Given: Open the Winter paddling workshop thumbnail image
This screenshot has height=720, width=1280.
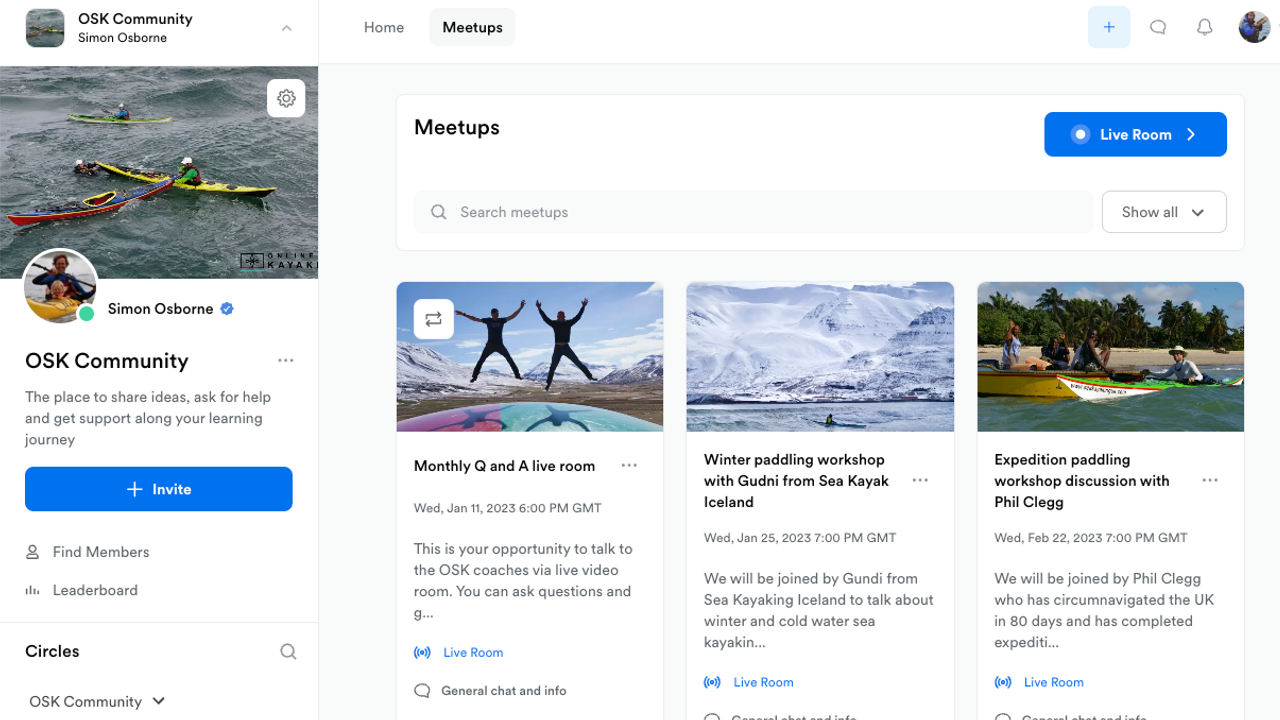Looking at the screenshot, I should tap(820, 357).
